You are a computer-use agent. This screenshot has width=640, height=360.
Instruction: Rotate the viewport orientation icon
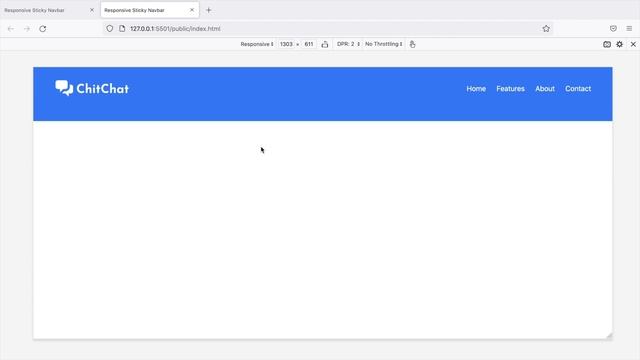point(324,44)
